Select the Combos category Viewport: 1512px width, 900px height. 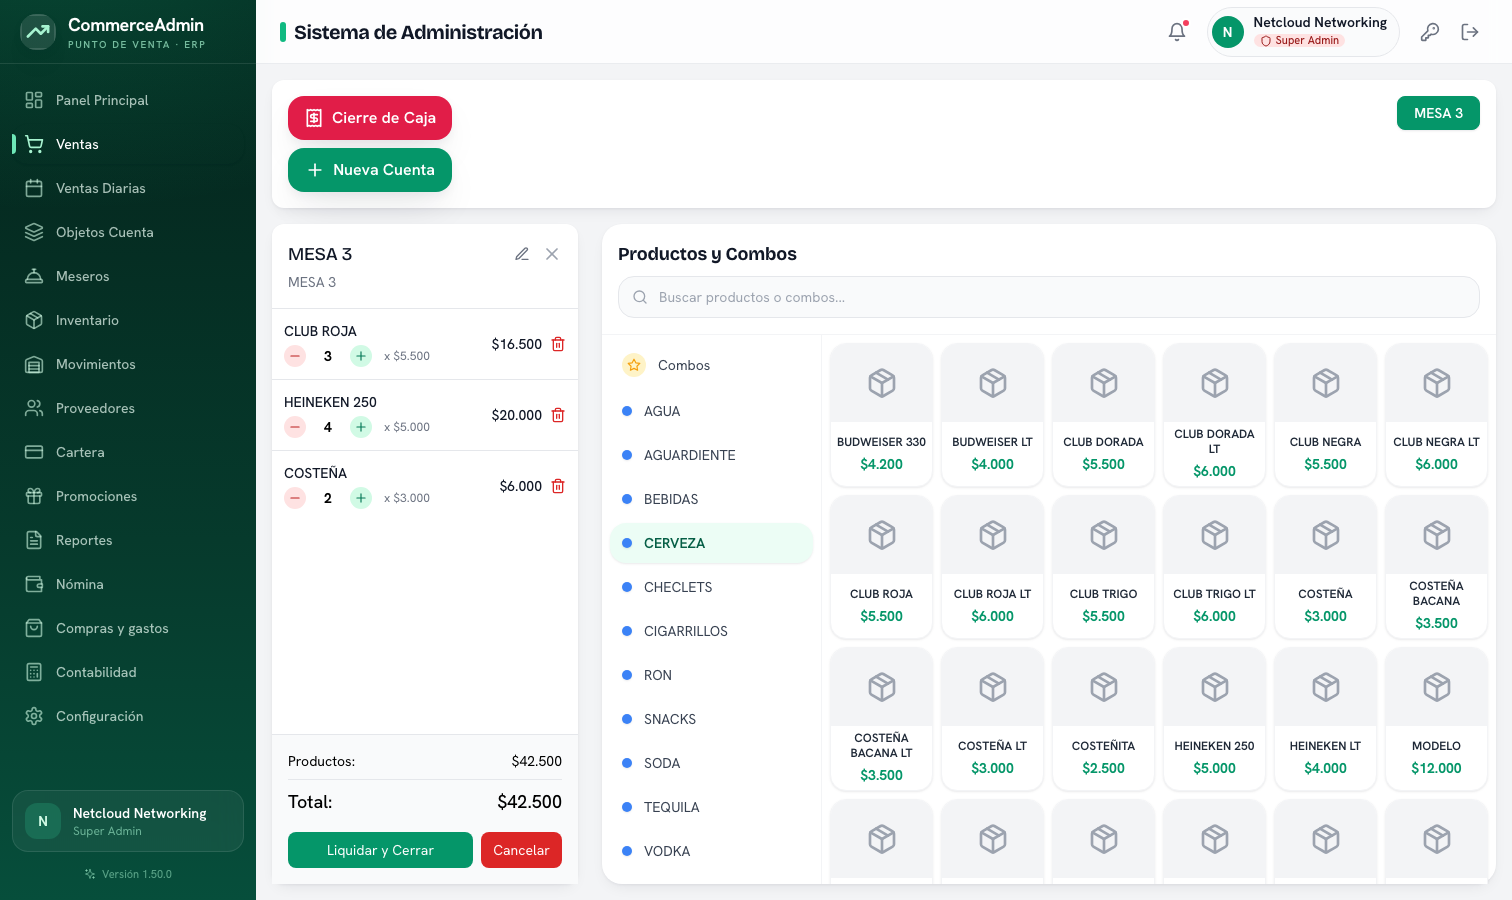(712, 365)
